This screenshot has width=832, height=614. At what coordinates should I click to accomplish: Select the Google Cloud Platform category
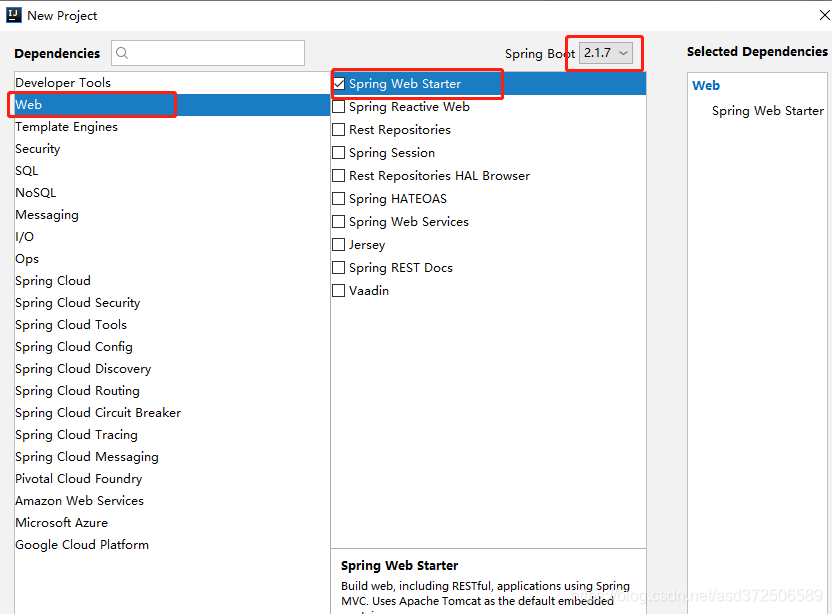coord(172,545)
